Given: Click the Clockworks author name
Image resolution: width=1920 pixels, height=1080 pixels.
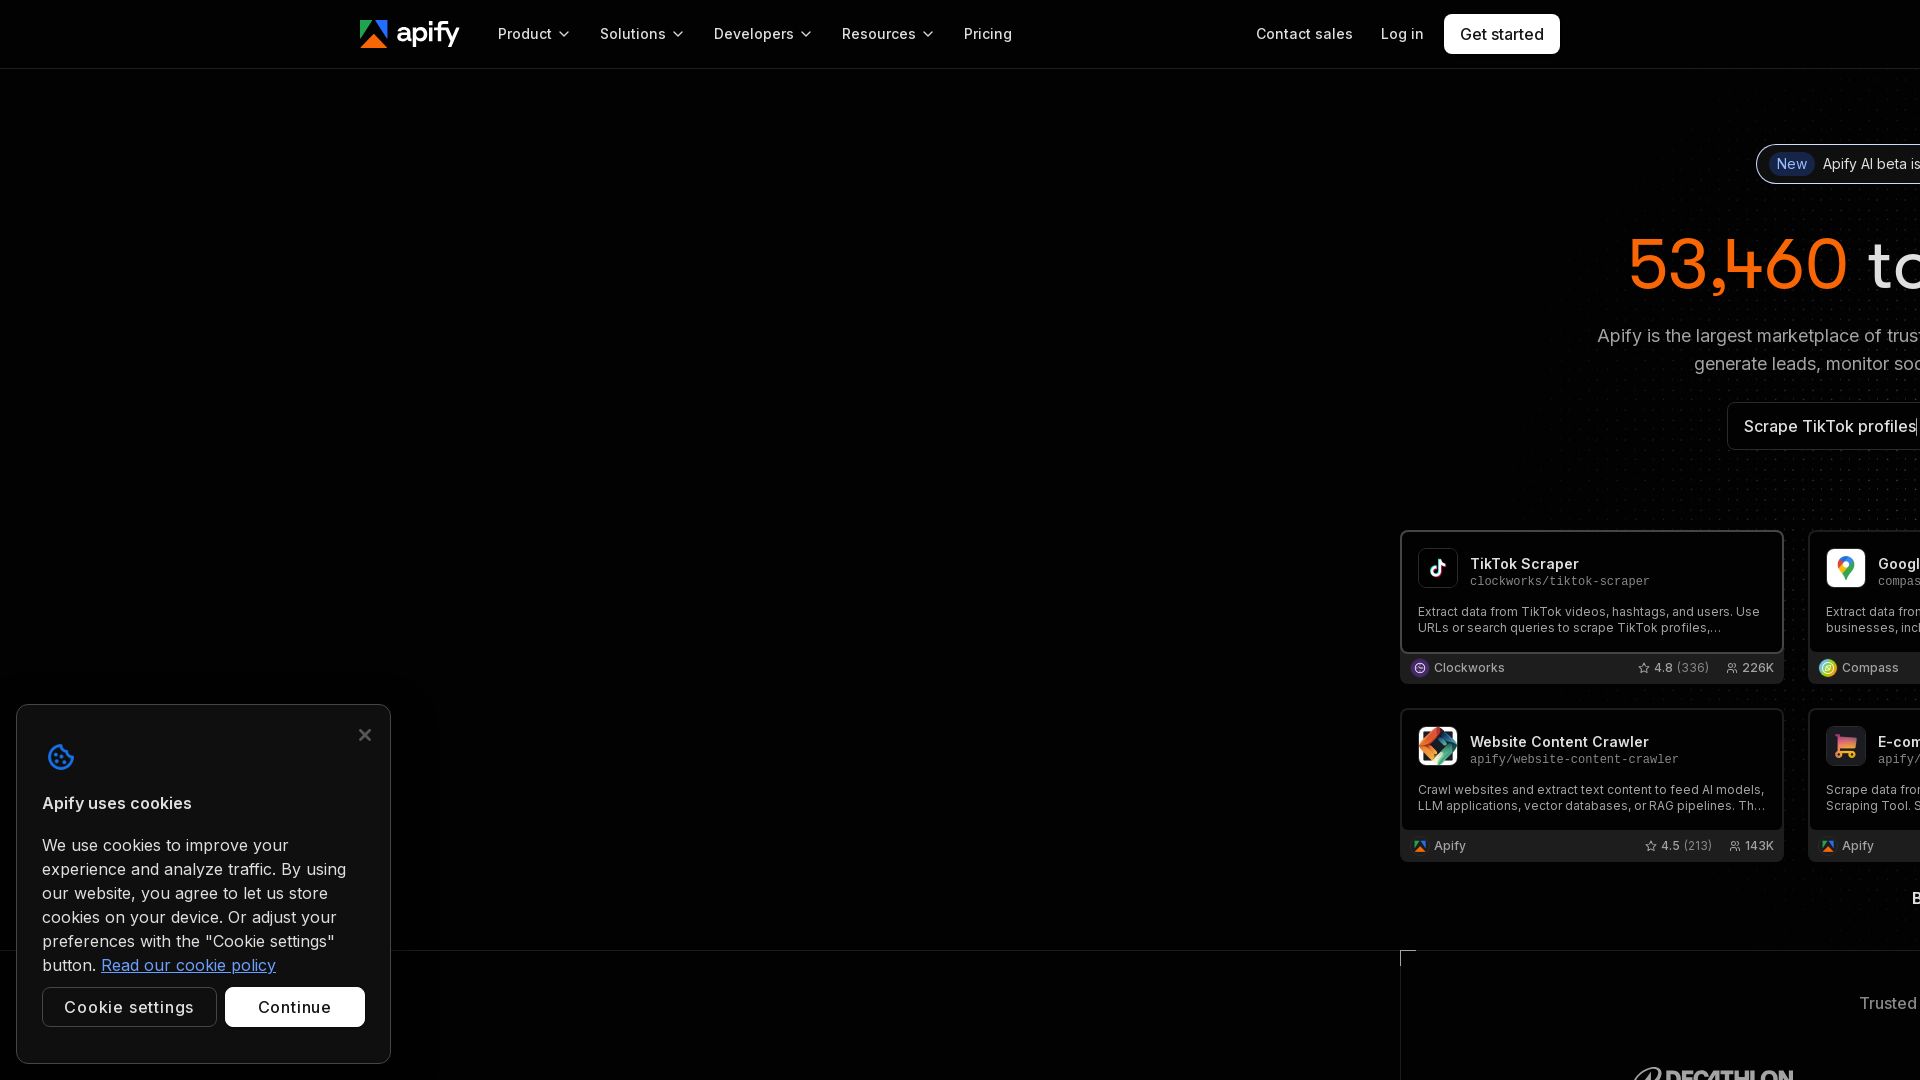Looking at the screenshot, I should 1469,668.
